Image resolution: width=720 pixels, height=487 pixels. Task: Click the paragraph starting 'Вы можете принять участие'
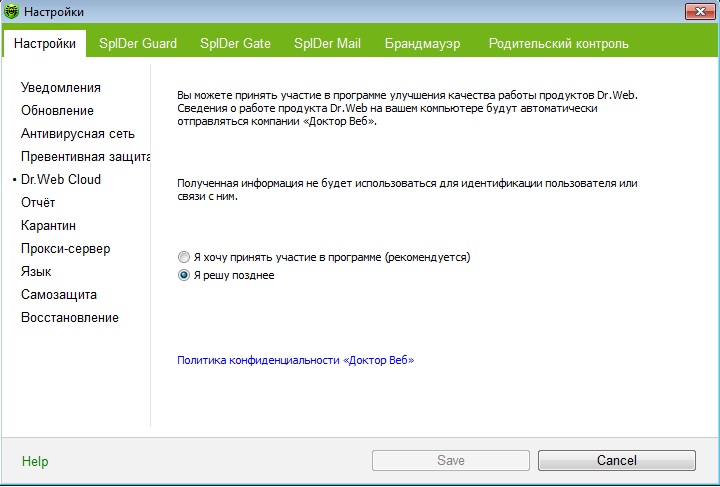coord(408,108)
